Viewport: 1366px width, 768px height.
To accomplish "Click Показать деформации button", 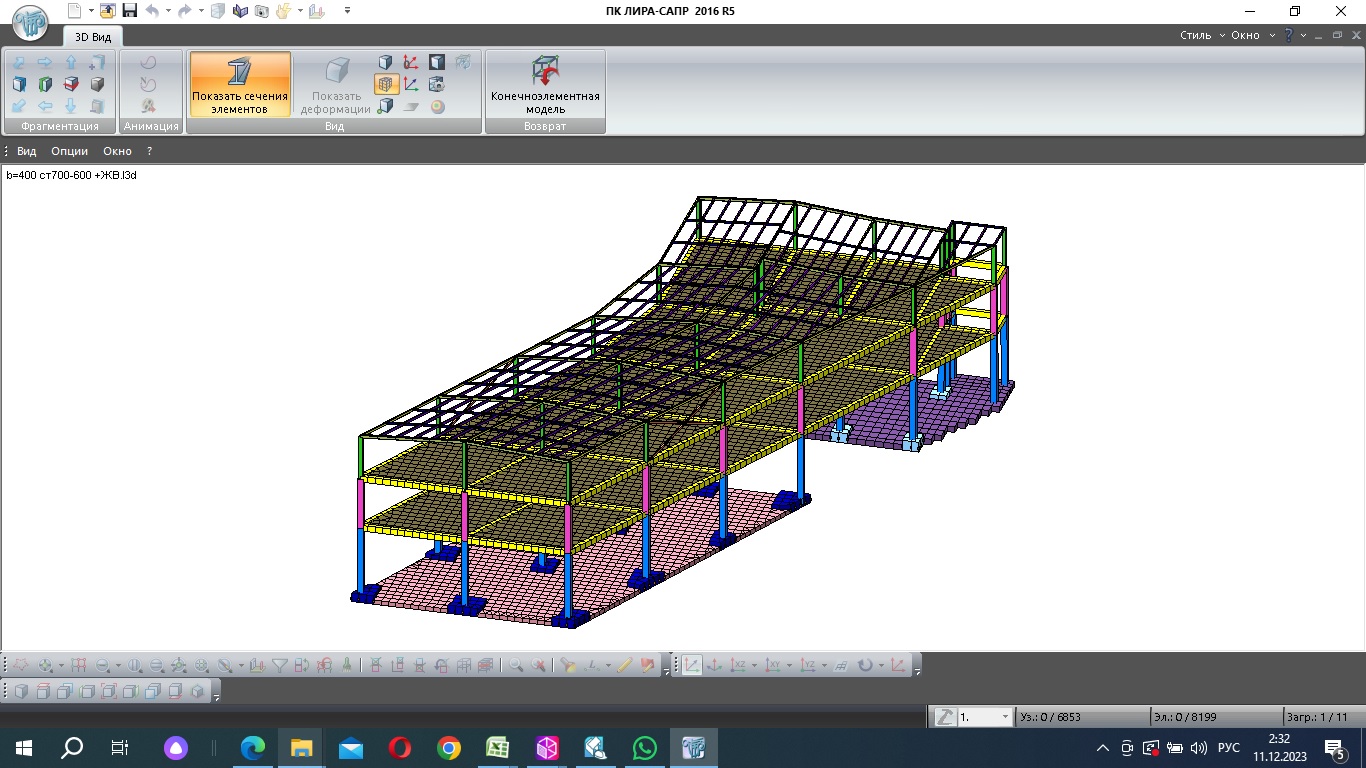I will (x=336, y=85).
